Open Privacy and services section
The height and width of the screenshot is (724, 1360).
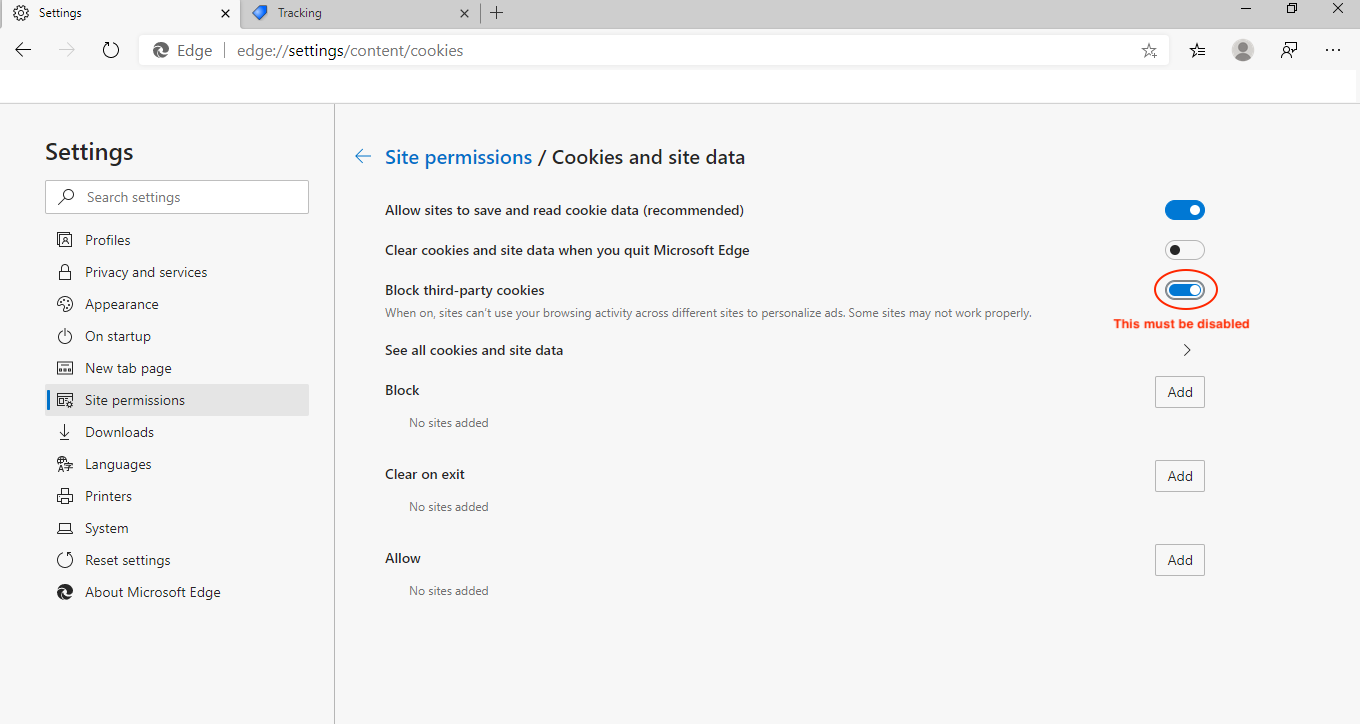[x=177, y=272]
